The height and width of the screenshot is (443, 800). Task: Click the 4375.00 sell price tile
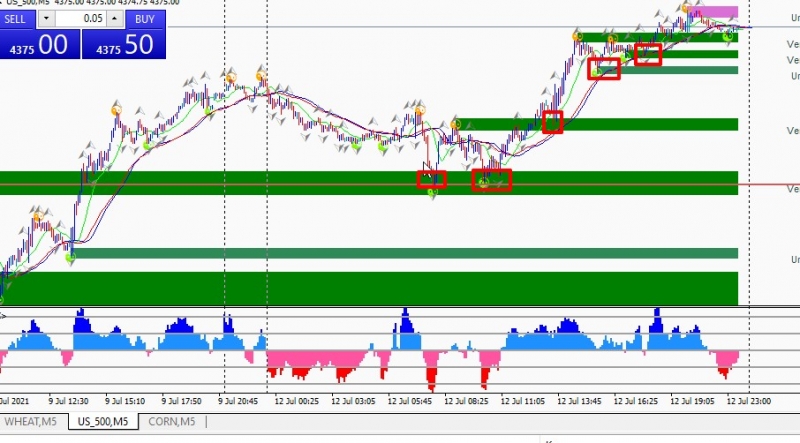(x=40, y=44)
